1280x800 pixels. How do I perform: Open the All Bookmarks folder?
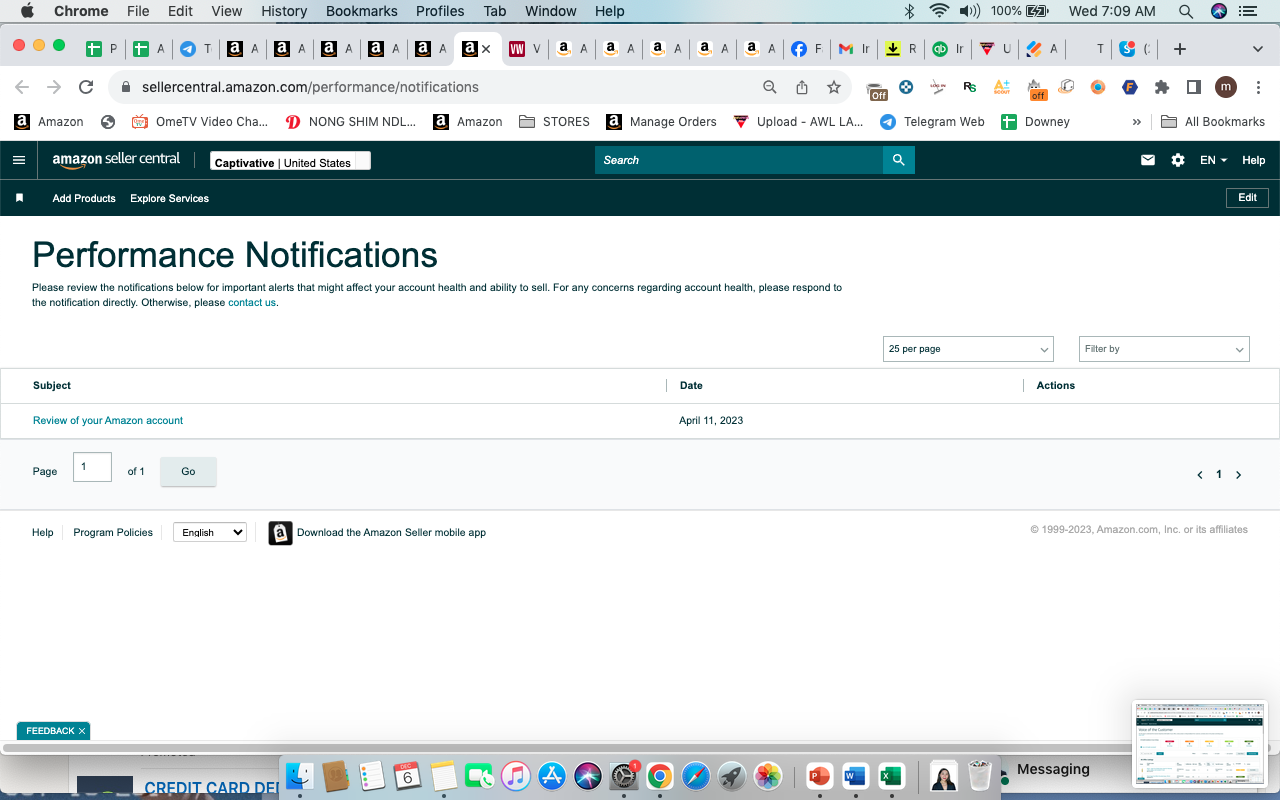pyautogui.click(x=1213, y=122)
